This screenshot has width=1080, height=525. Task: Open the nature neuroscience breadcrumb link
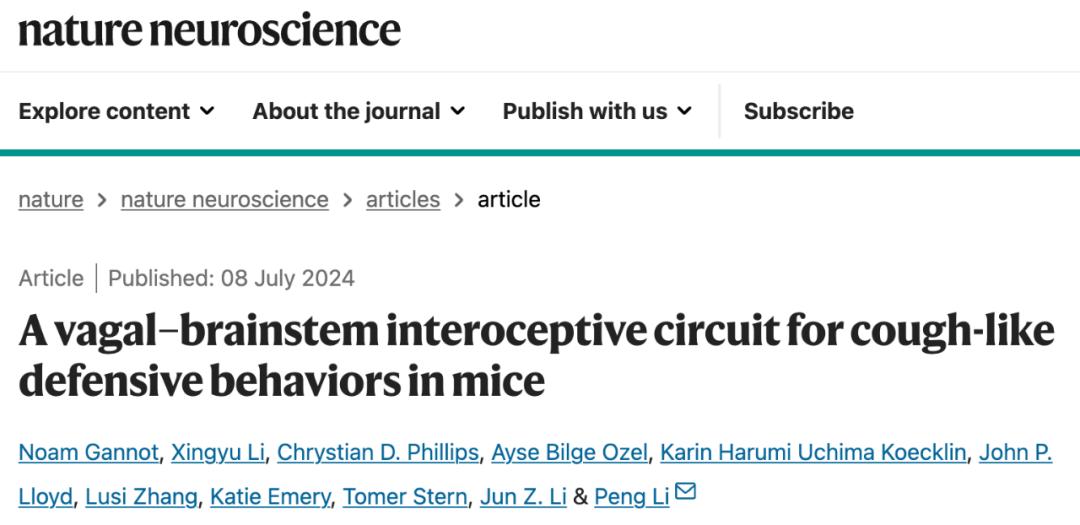(x=224, y=199)
